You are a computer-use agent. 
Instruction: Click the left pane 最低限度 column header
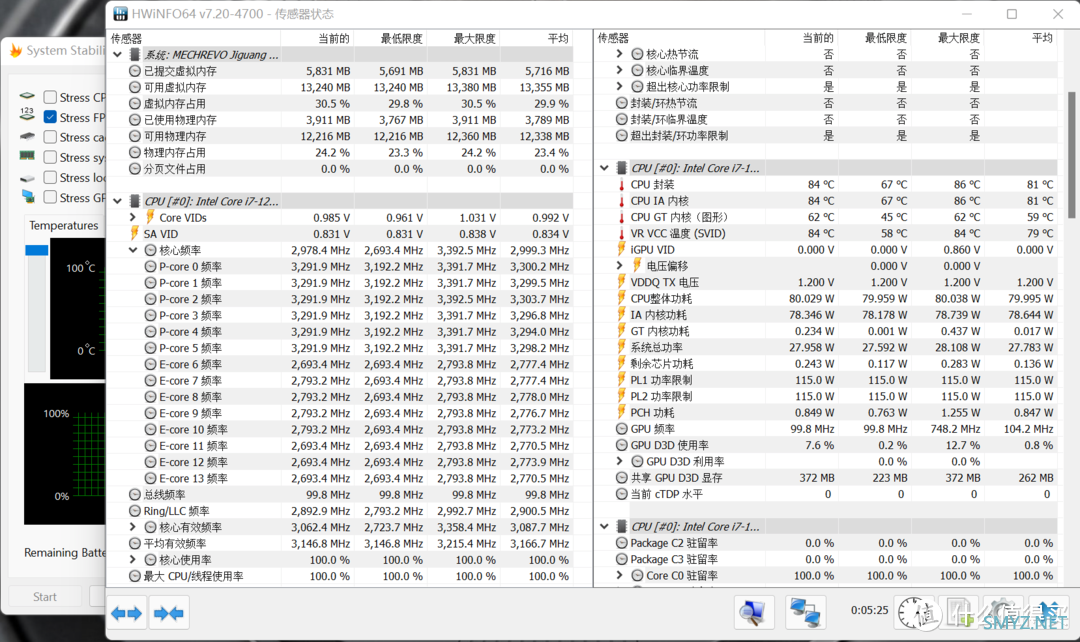click(402, 39)
